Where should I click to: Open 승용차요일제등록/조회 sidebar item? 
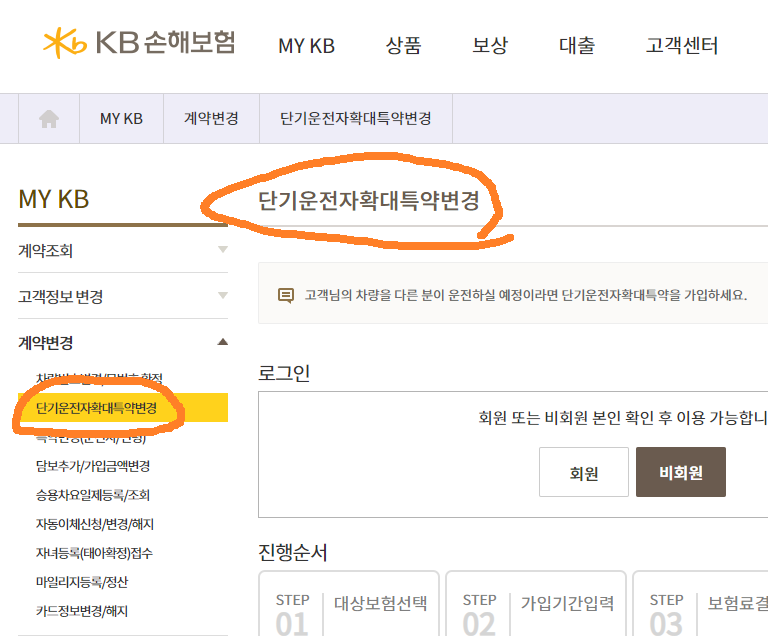(x=93, y=495)
